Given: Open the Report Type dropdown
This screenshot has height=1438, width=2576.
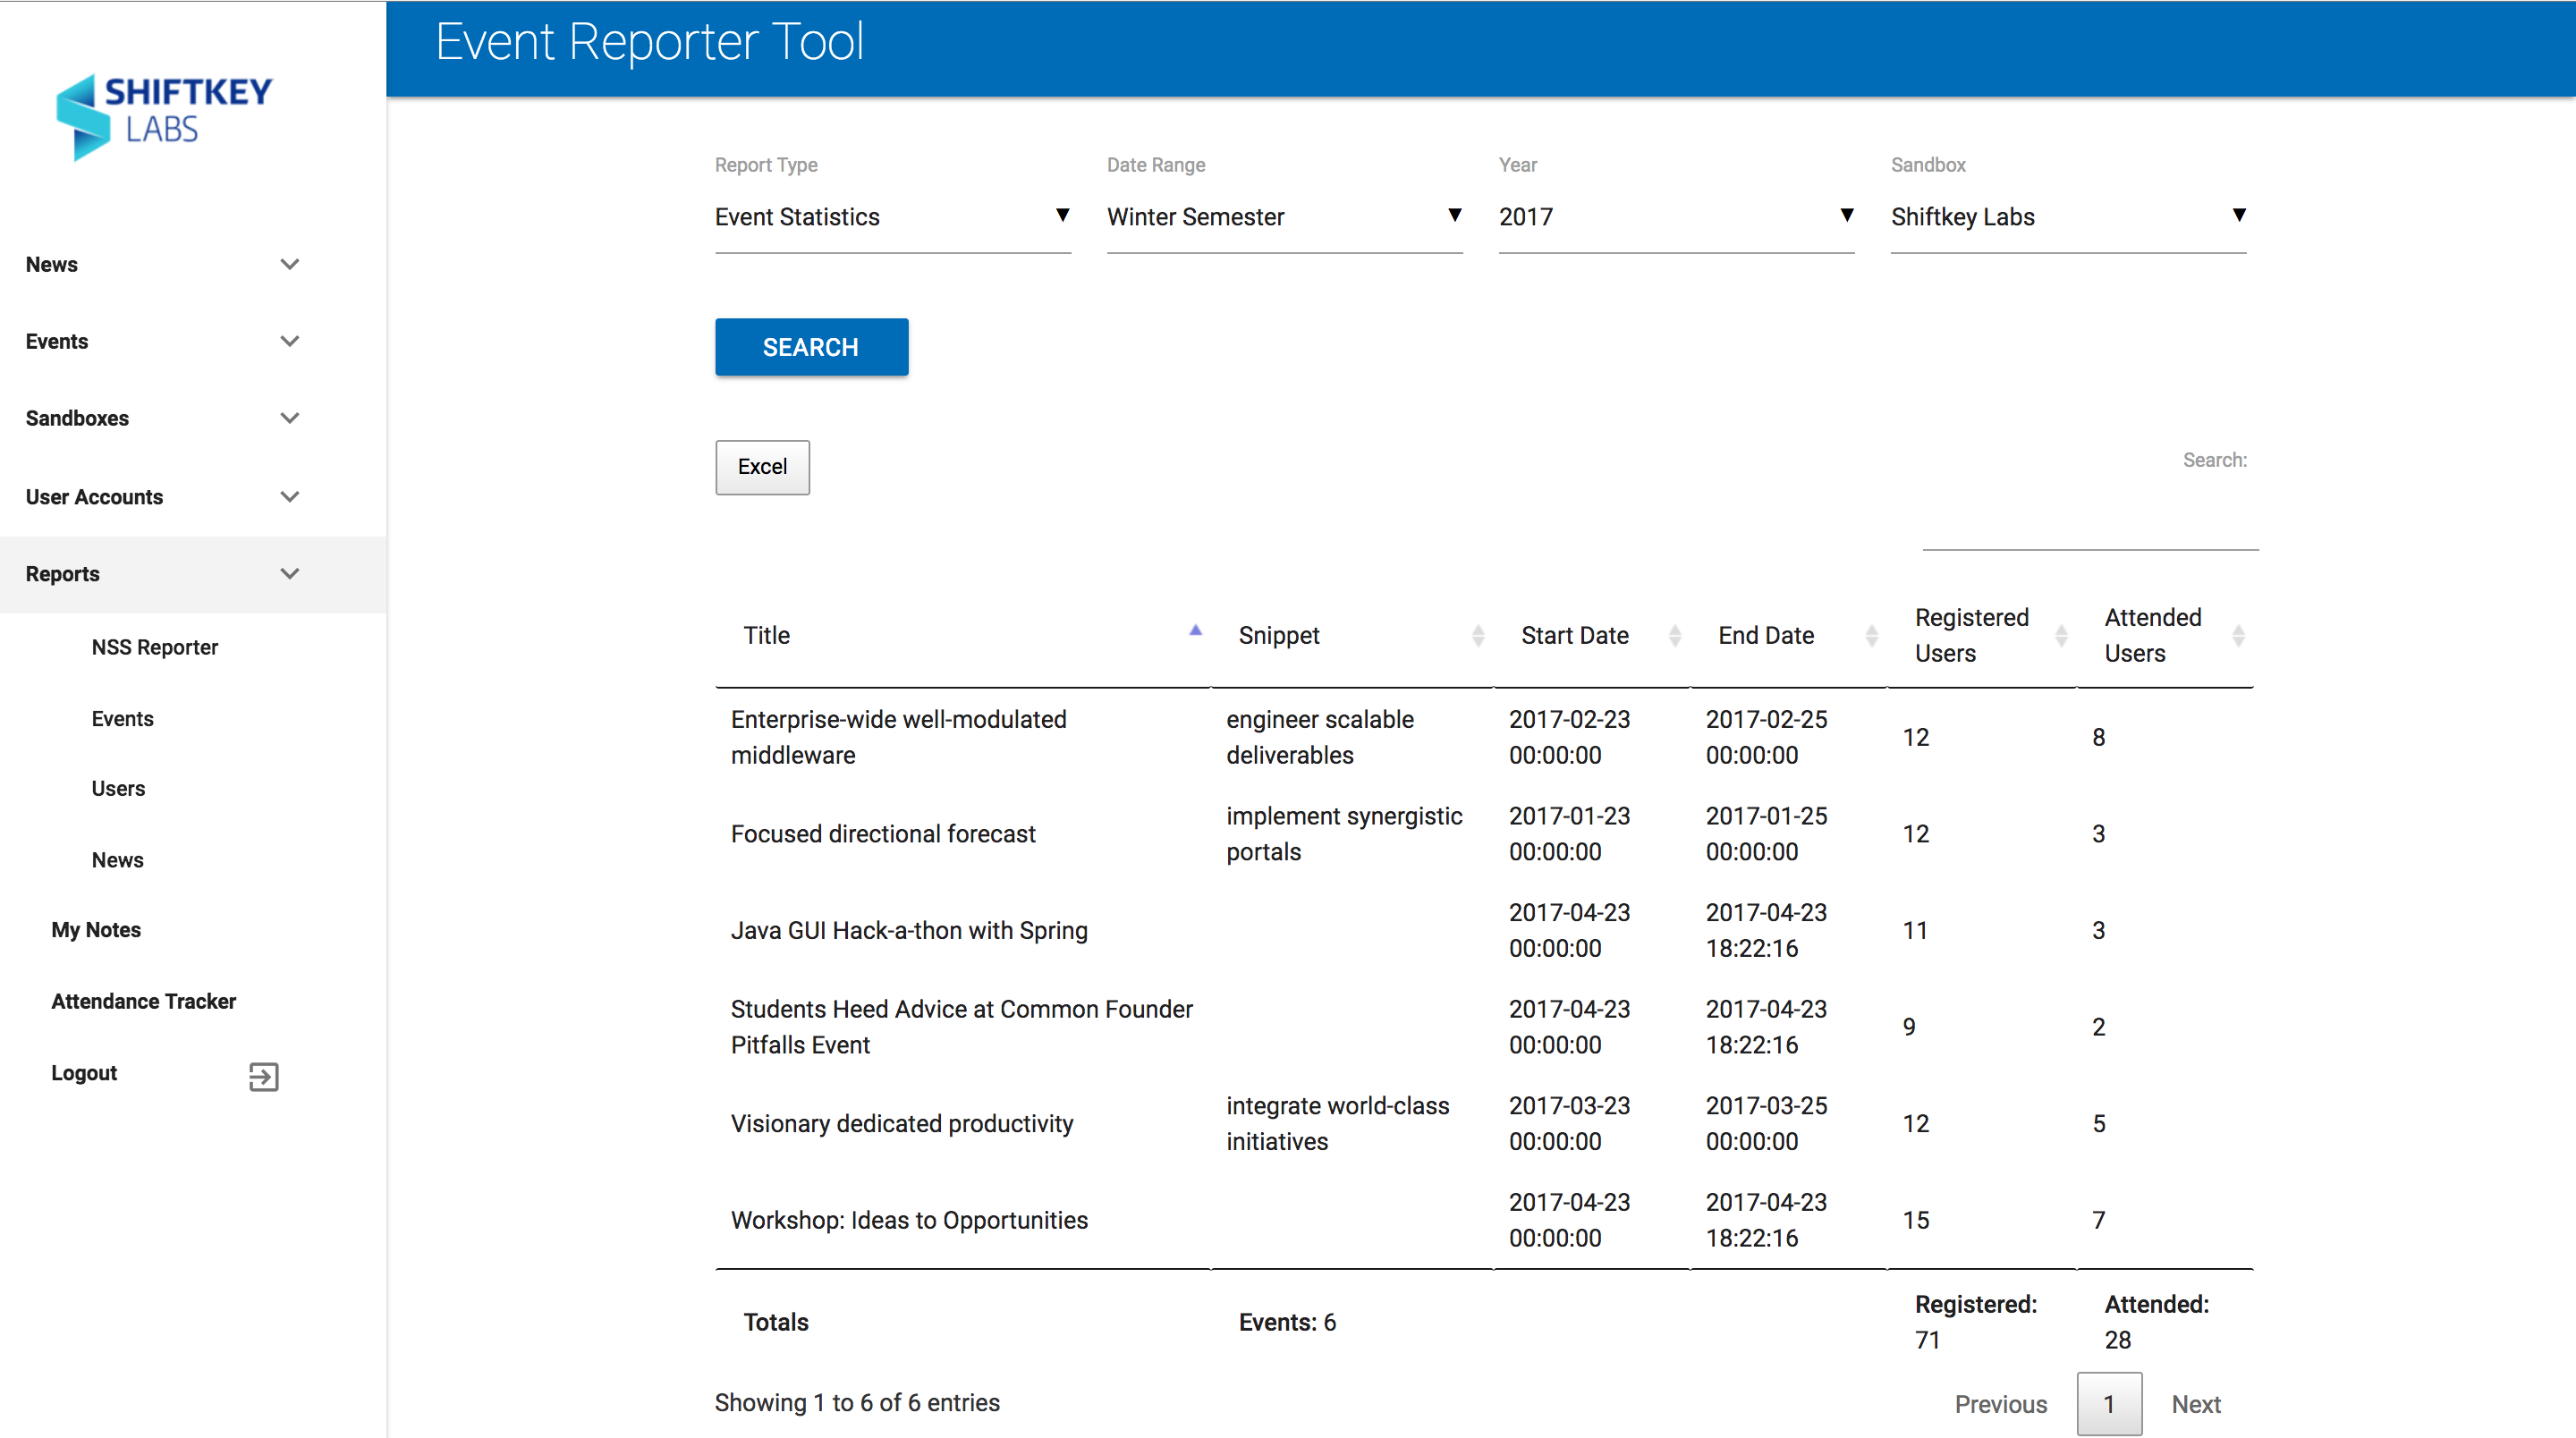Looking at the screenshot, I should 893,217.
